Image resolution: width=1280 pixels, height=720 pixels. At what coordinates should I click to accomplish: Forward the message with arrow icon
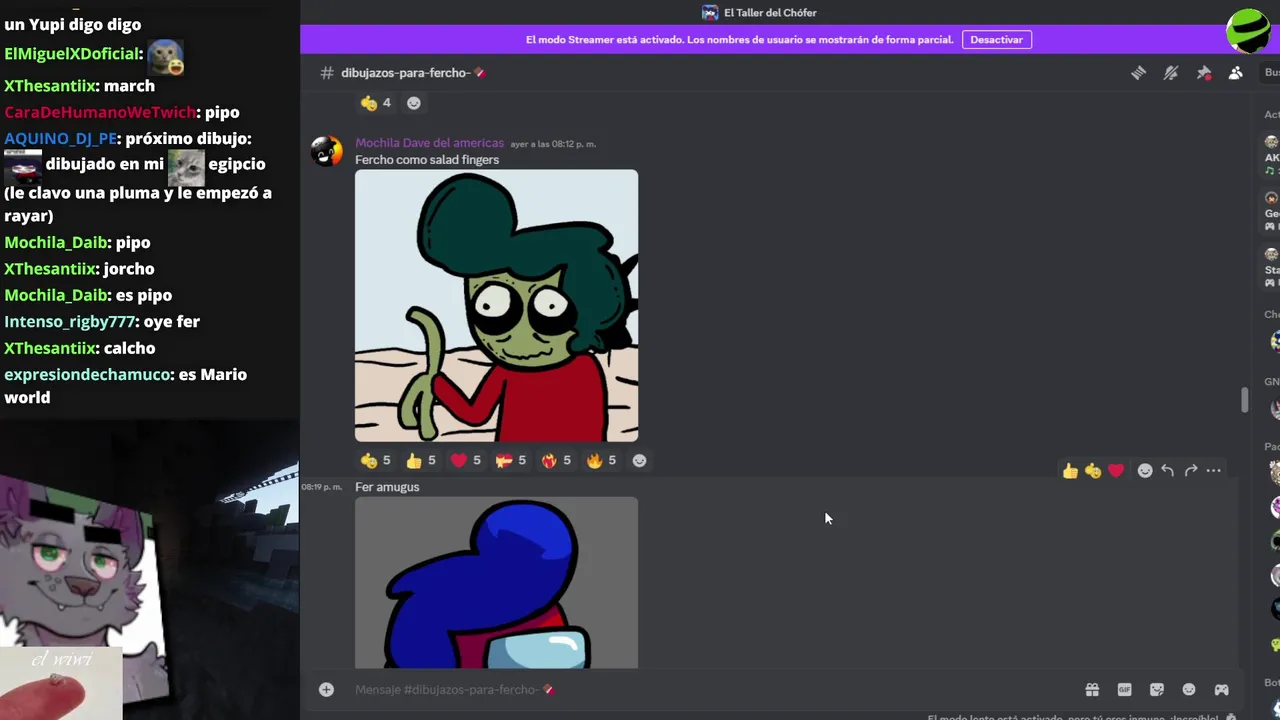[1190, 471]
